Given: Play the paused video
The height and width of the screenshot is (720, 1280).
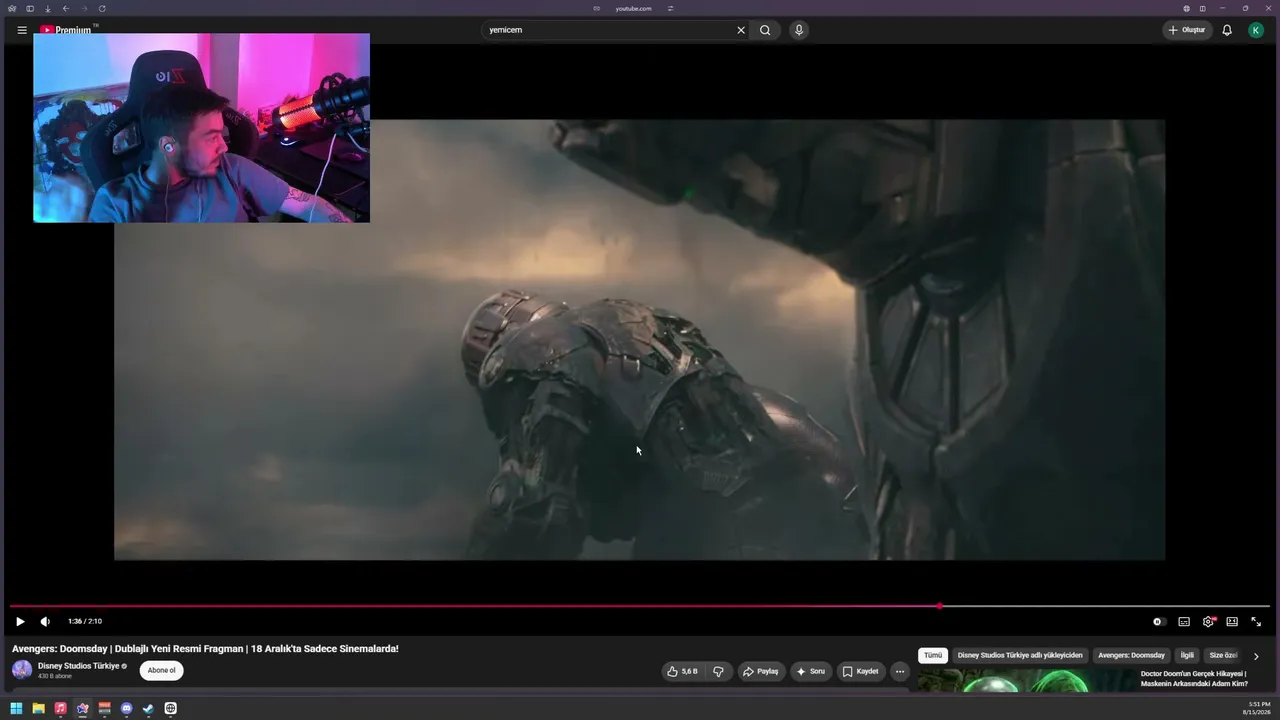Looking at the screenshot, I should click(20, 621).
